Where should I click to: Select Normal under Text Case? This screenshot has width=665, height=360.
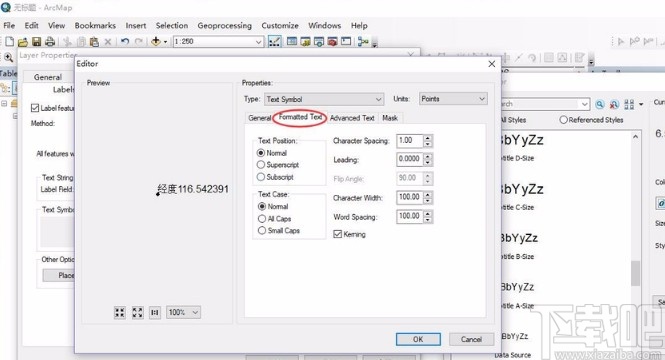point(262,207)
